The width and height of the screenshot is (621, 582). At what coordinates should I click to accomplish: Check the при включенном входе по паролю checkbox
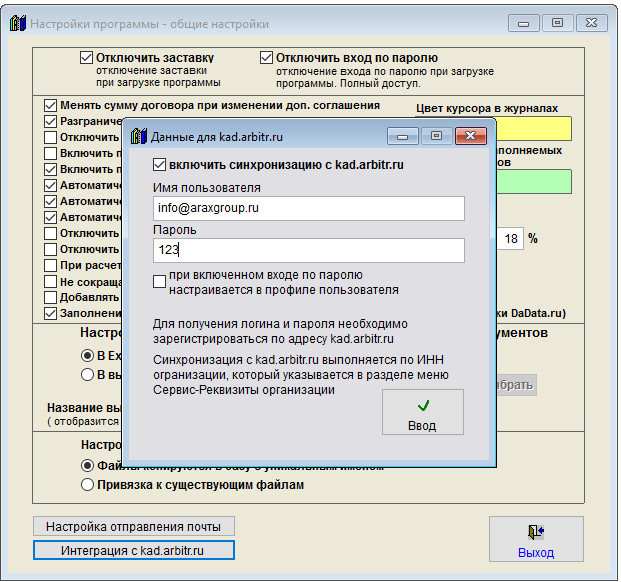[x=159, y=281]
